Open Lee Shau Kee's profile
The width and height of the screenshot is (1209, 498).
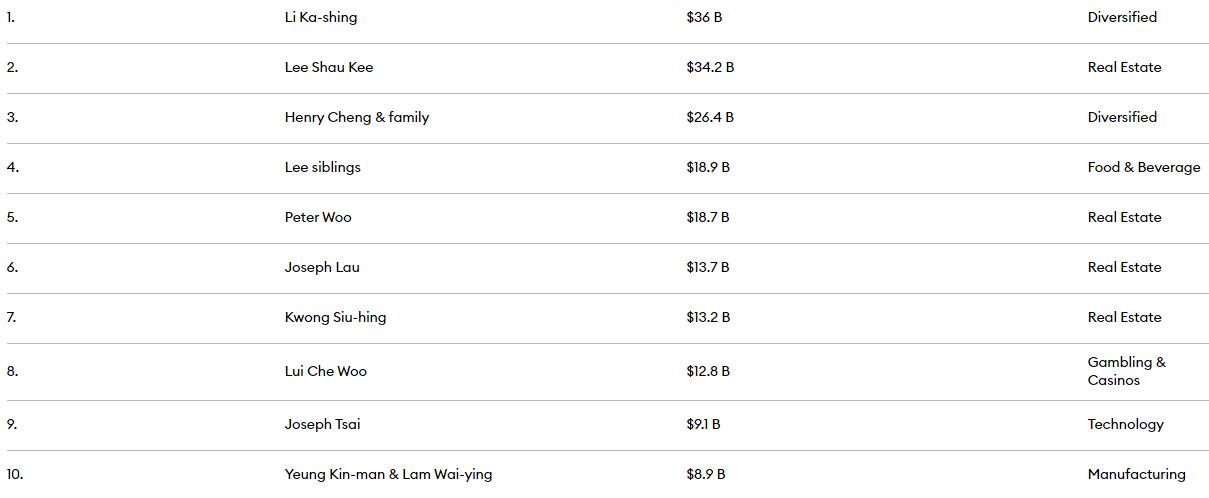328,67
